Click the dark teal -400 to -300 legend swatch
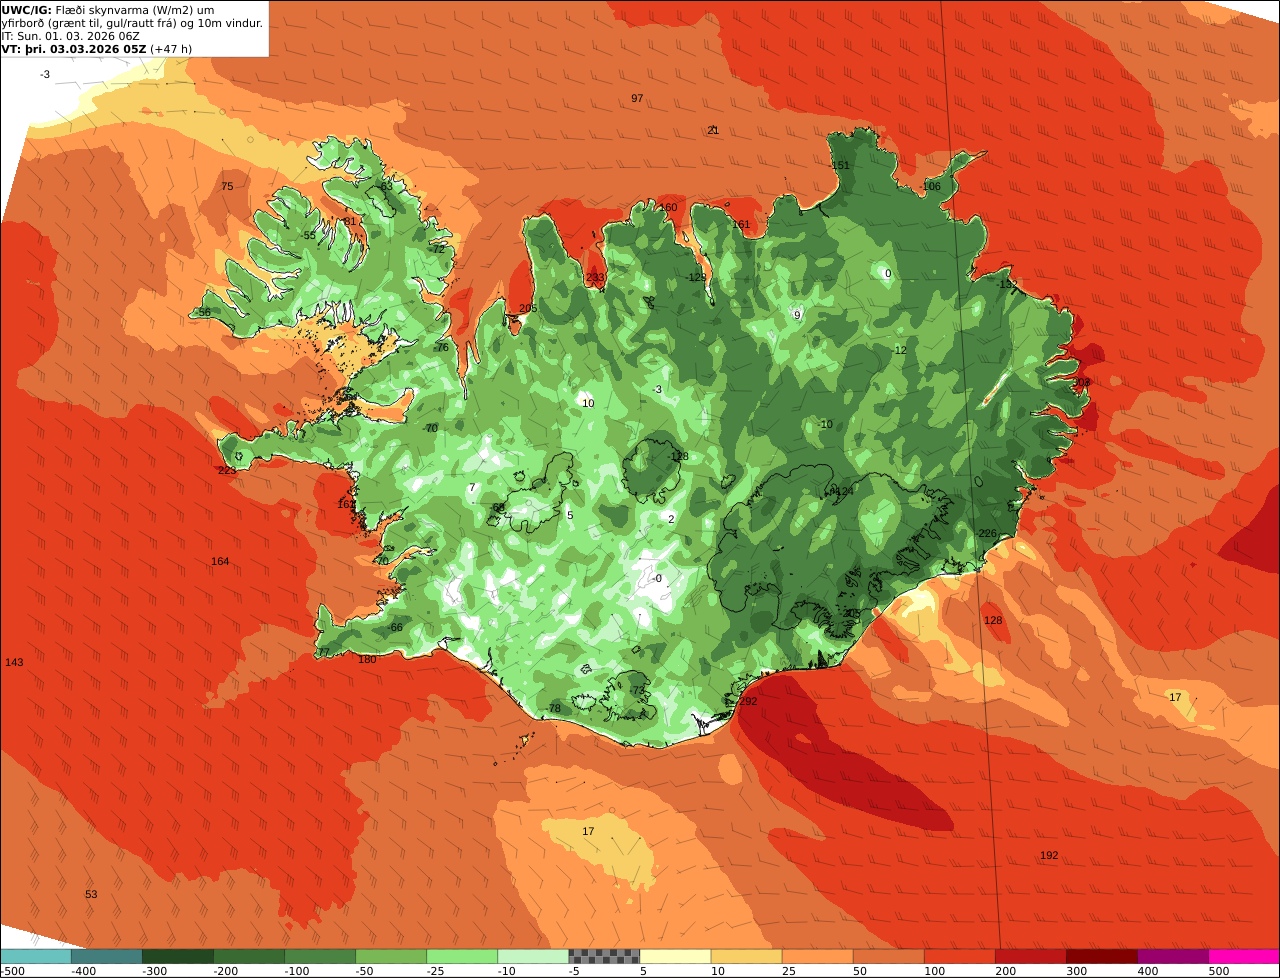 tap(107, 956)
